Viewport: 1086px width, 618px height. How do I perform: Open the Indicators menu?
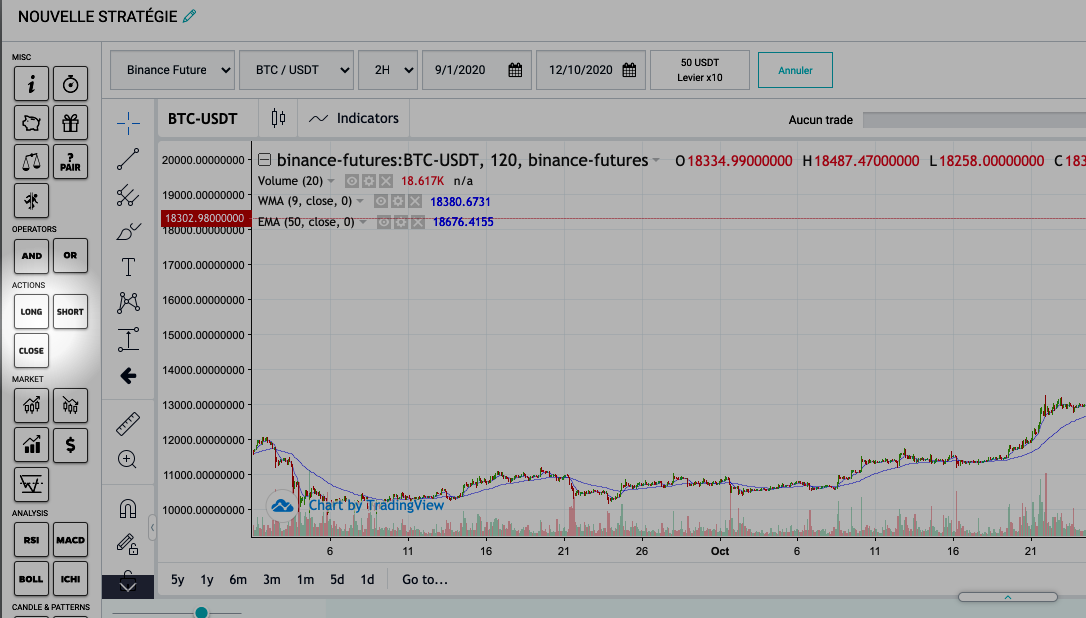coord(354,118)
